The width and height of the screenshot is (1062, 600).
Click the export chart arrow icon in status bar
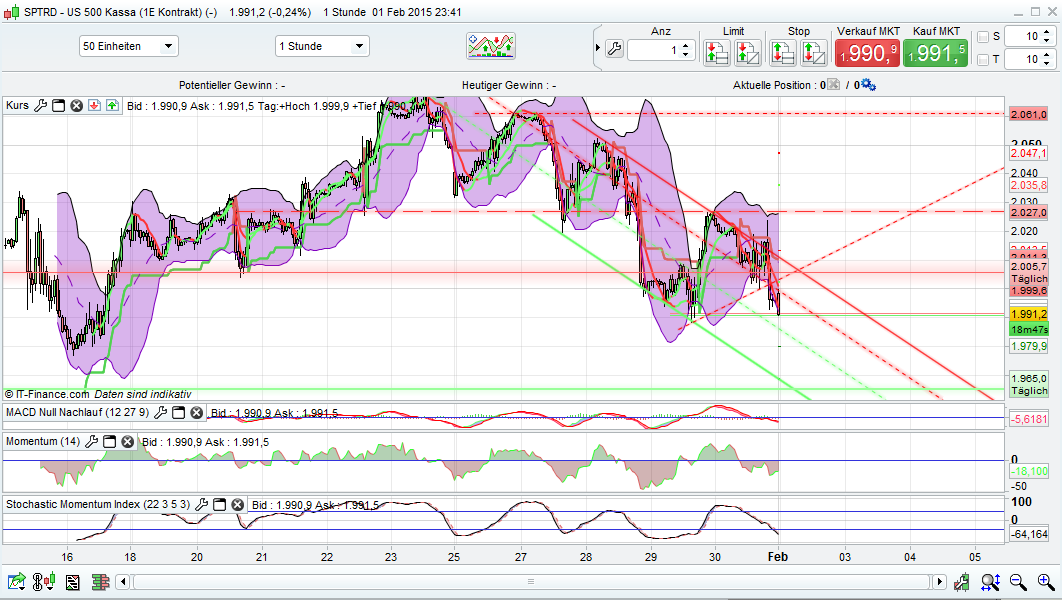tap(18, 581)
